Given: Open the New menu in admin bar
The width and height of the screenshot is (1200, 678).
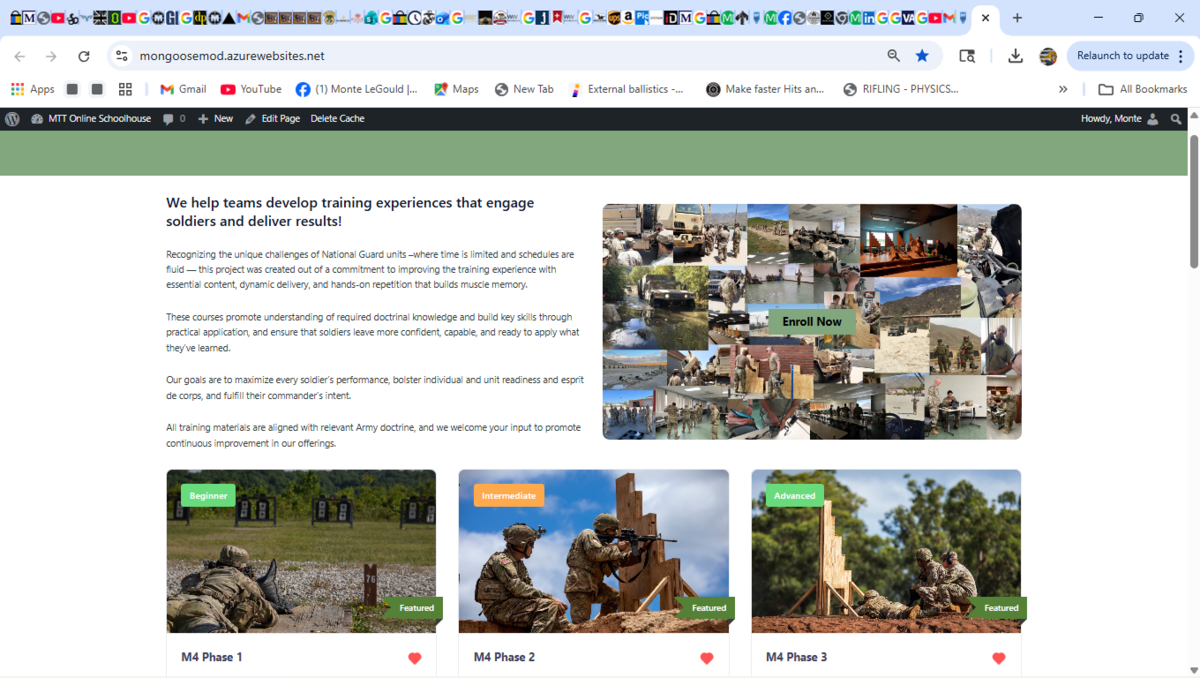Looking at the screenshot, I should (x=215, y=119).
